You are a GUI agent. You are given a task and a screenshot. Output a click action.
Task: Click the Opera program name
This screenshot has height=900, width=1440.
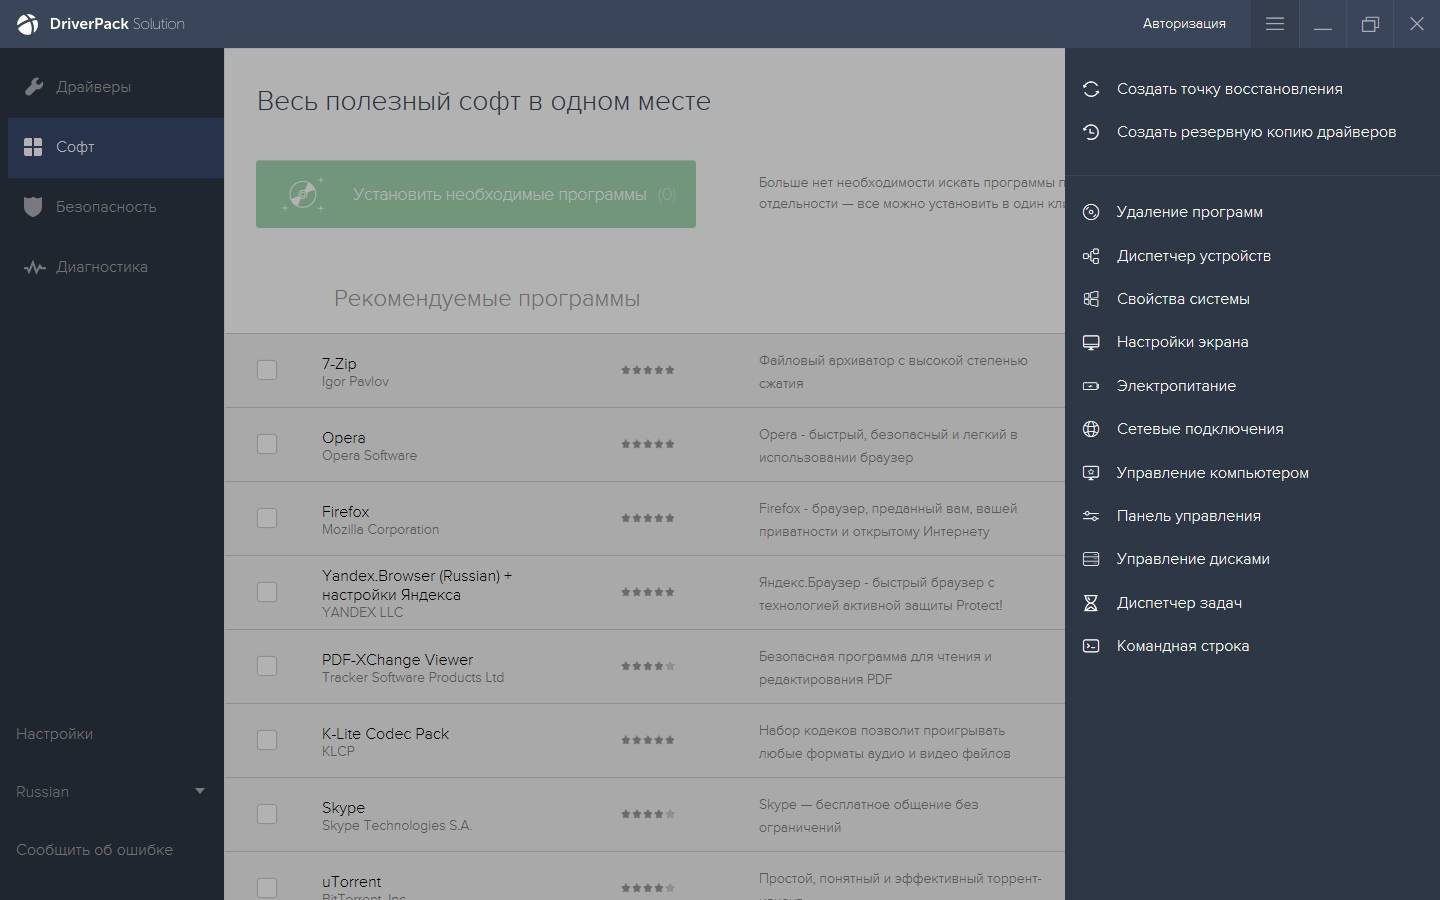pyautogui.click(x=344, y=438)
